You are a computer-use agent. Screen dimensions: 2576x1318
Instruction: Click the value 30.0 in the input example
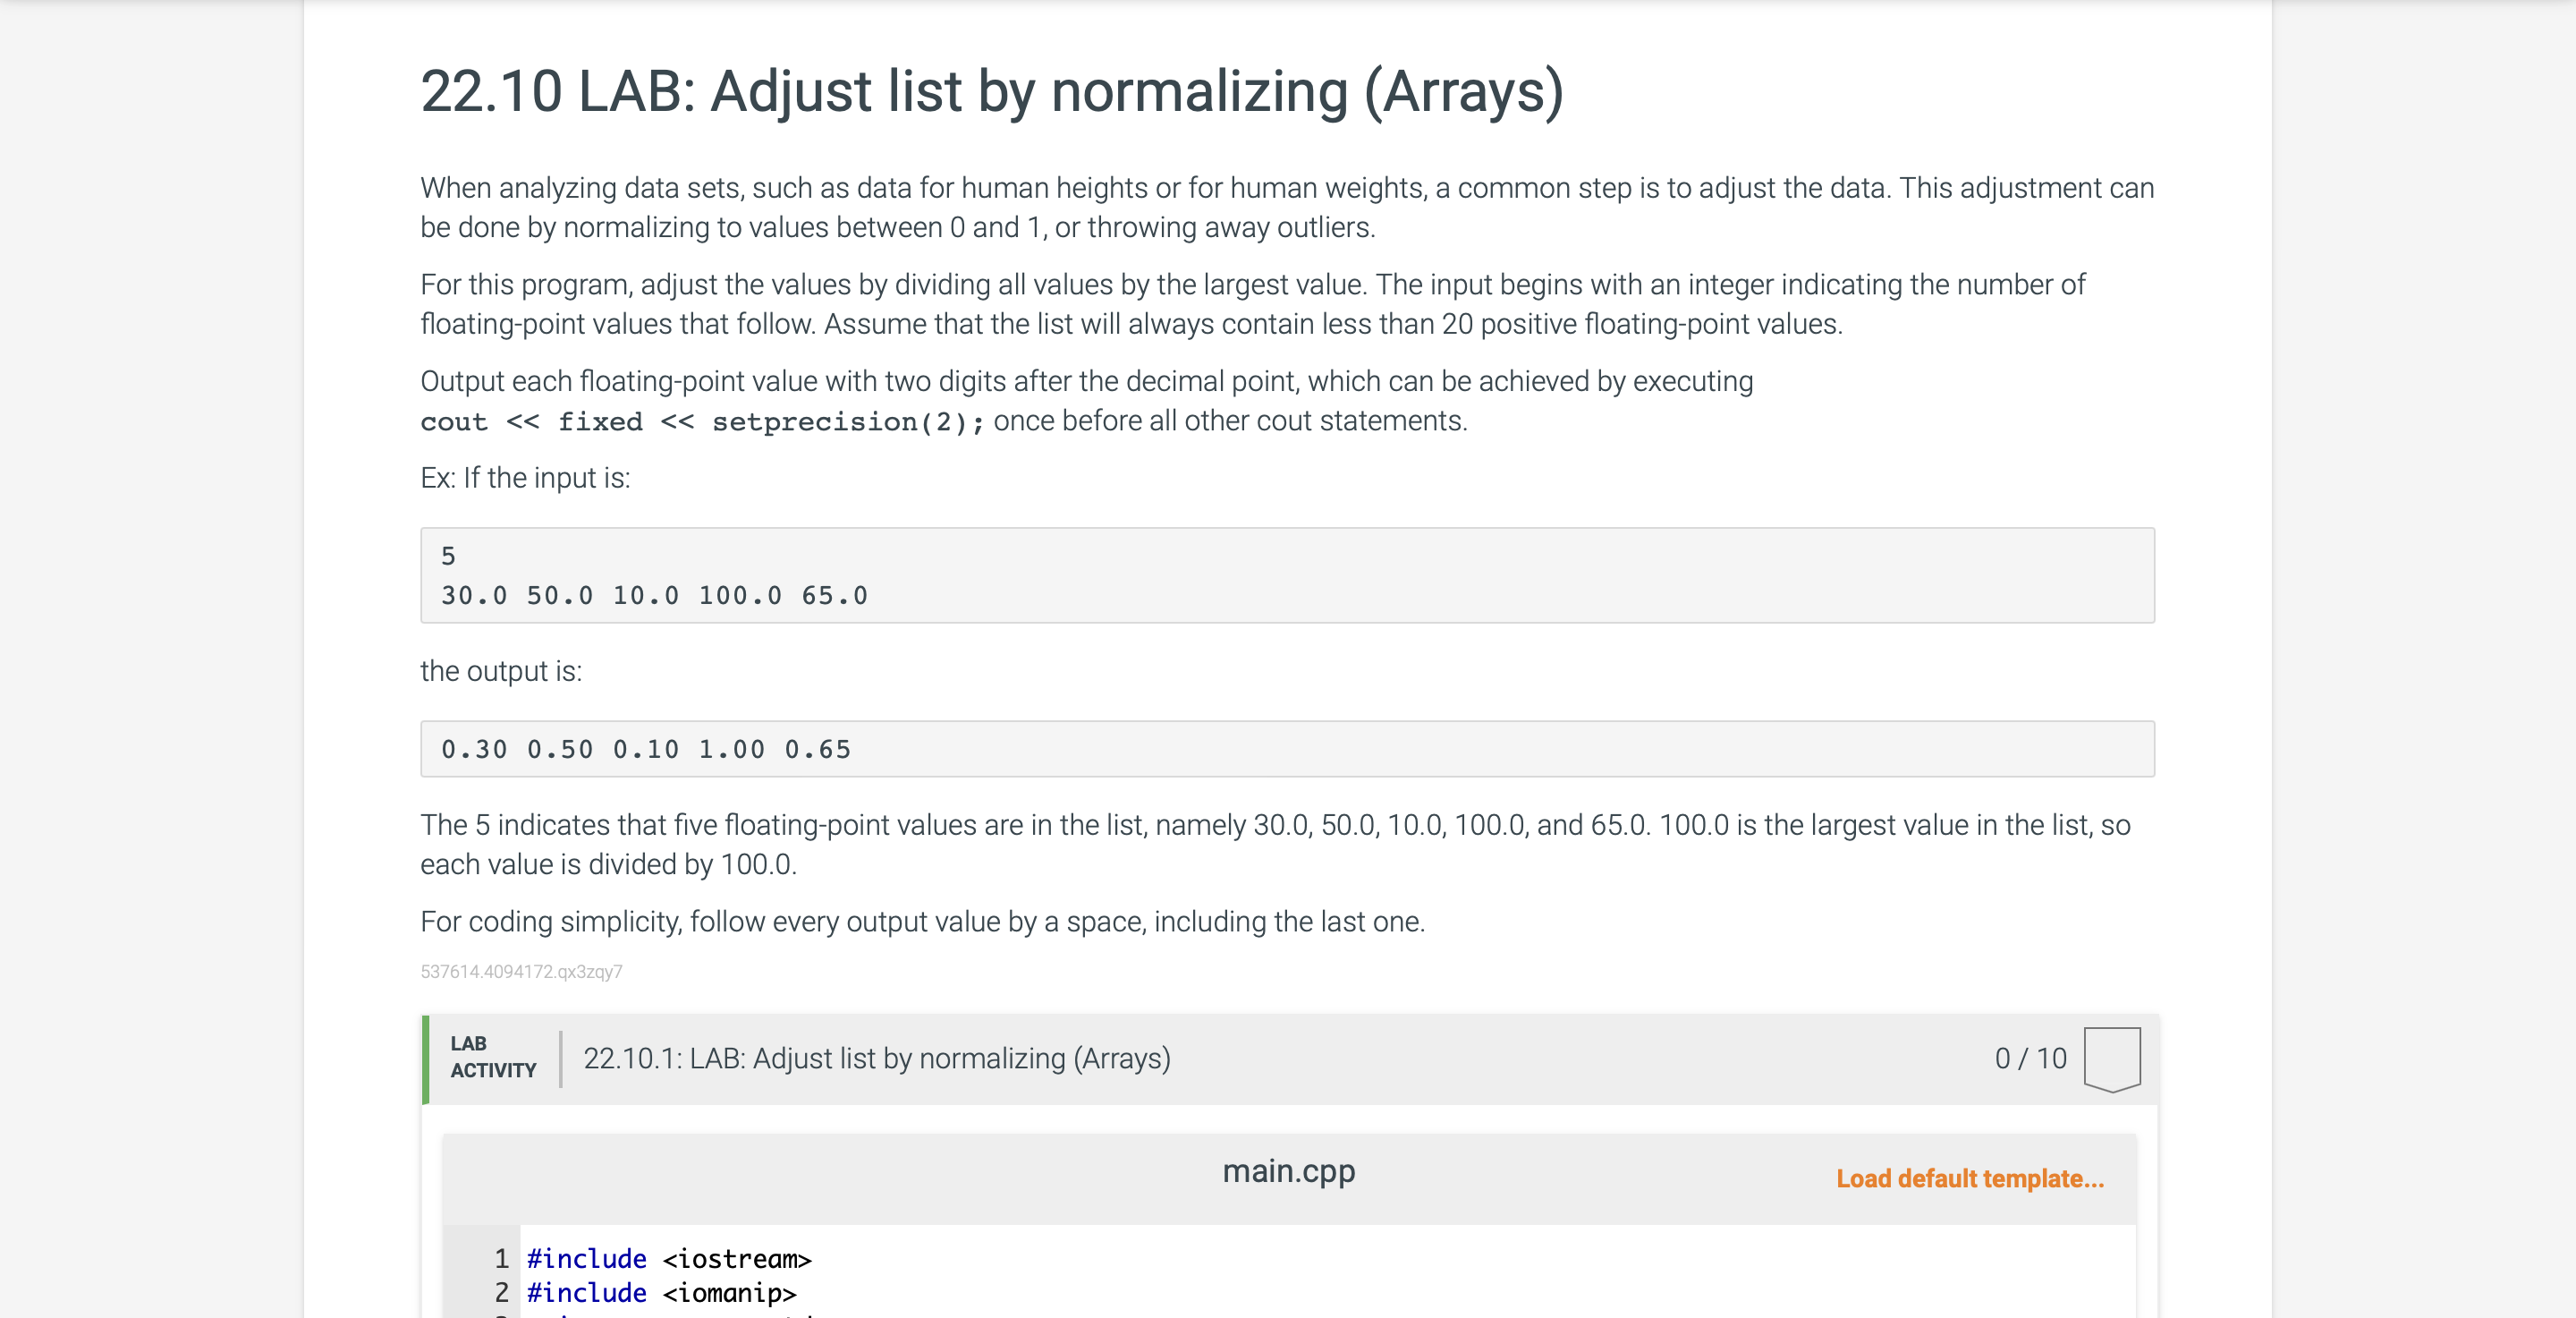(x=476, y=595)
